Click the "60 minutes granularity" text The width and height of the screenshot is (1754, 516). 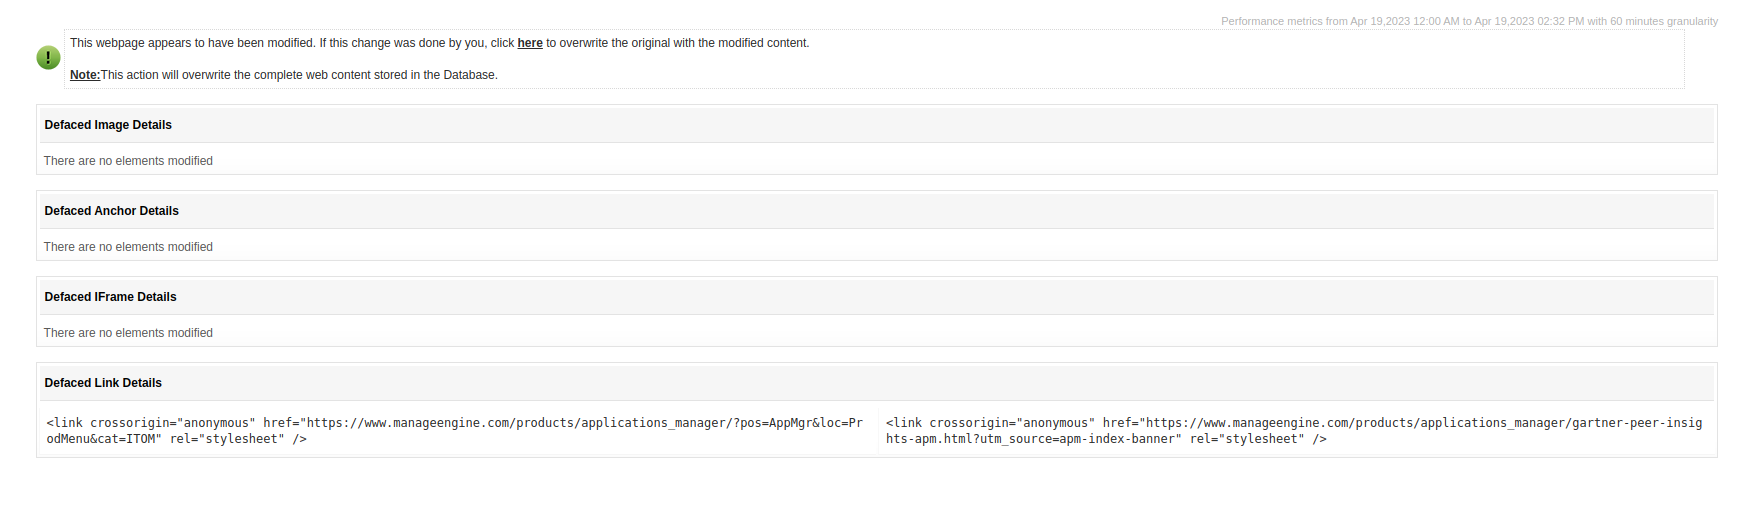1663,21
